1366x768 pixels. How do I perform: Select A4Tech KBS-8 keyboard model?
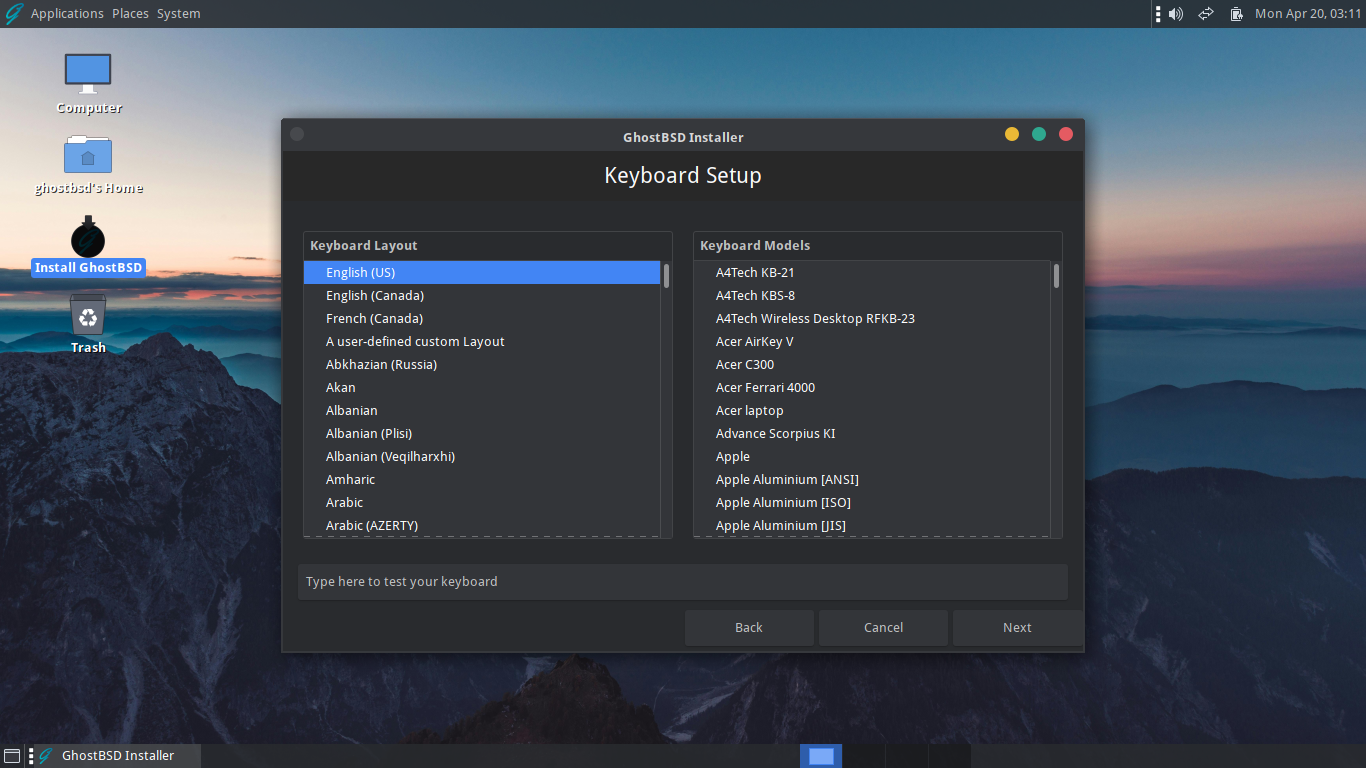click(872, 296)
